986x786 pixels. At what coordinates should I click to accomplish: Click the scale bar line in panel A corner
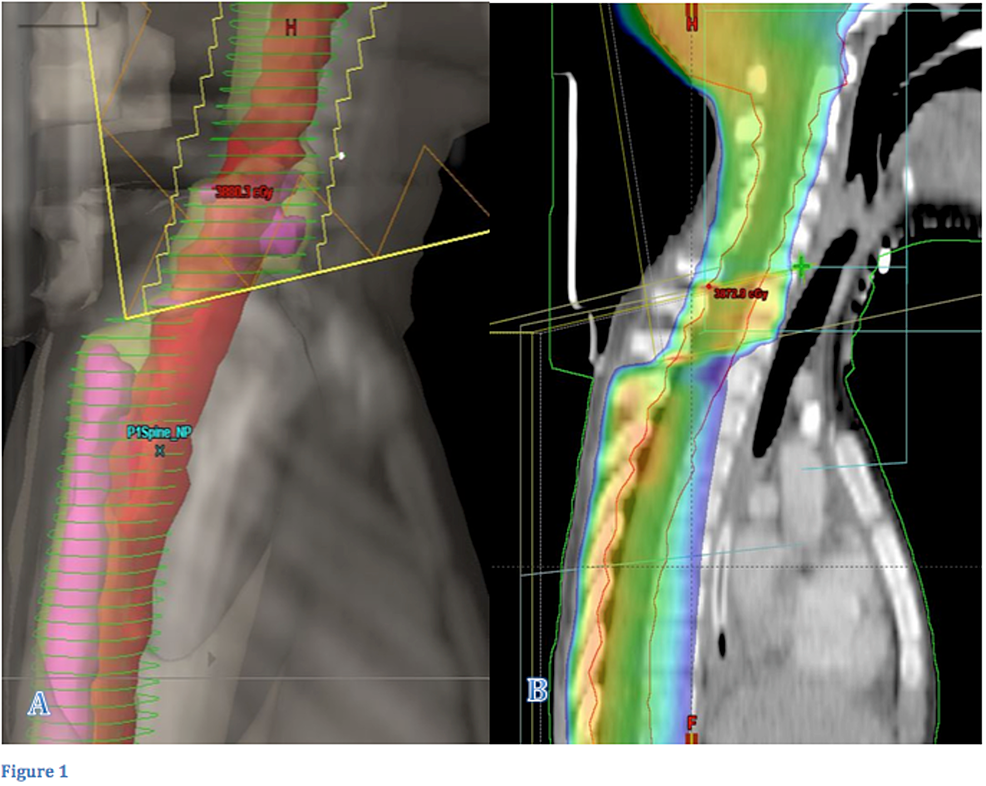tap(63, 20)
